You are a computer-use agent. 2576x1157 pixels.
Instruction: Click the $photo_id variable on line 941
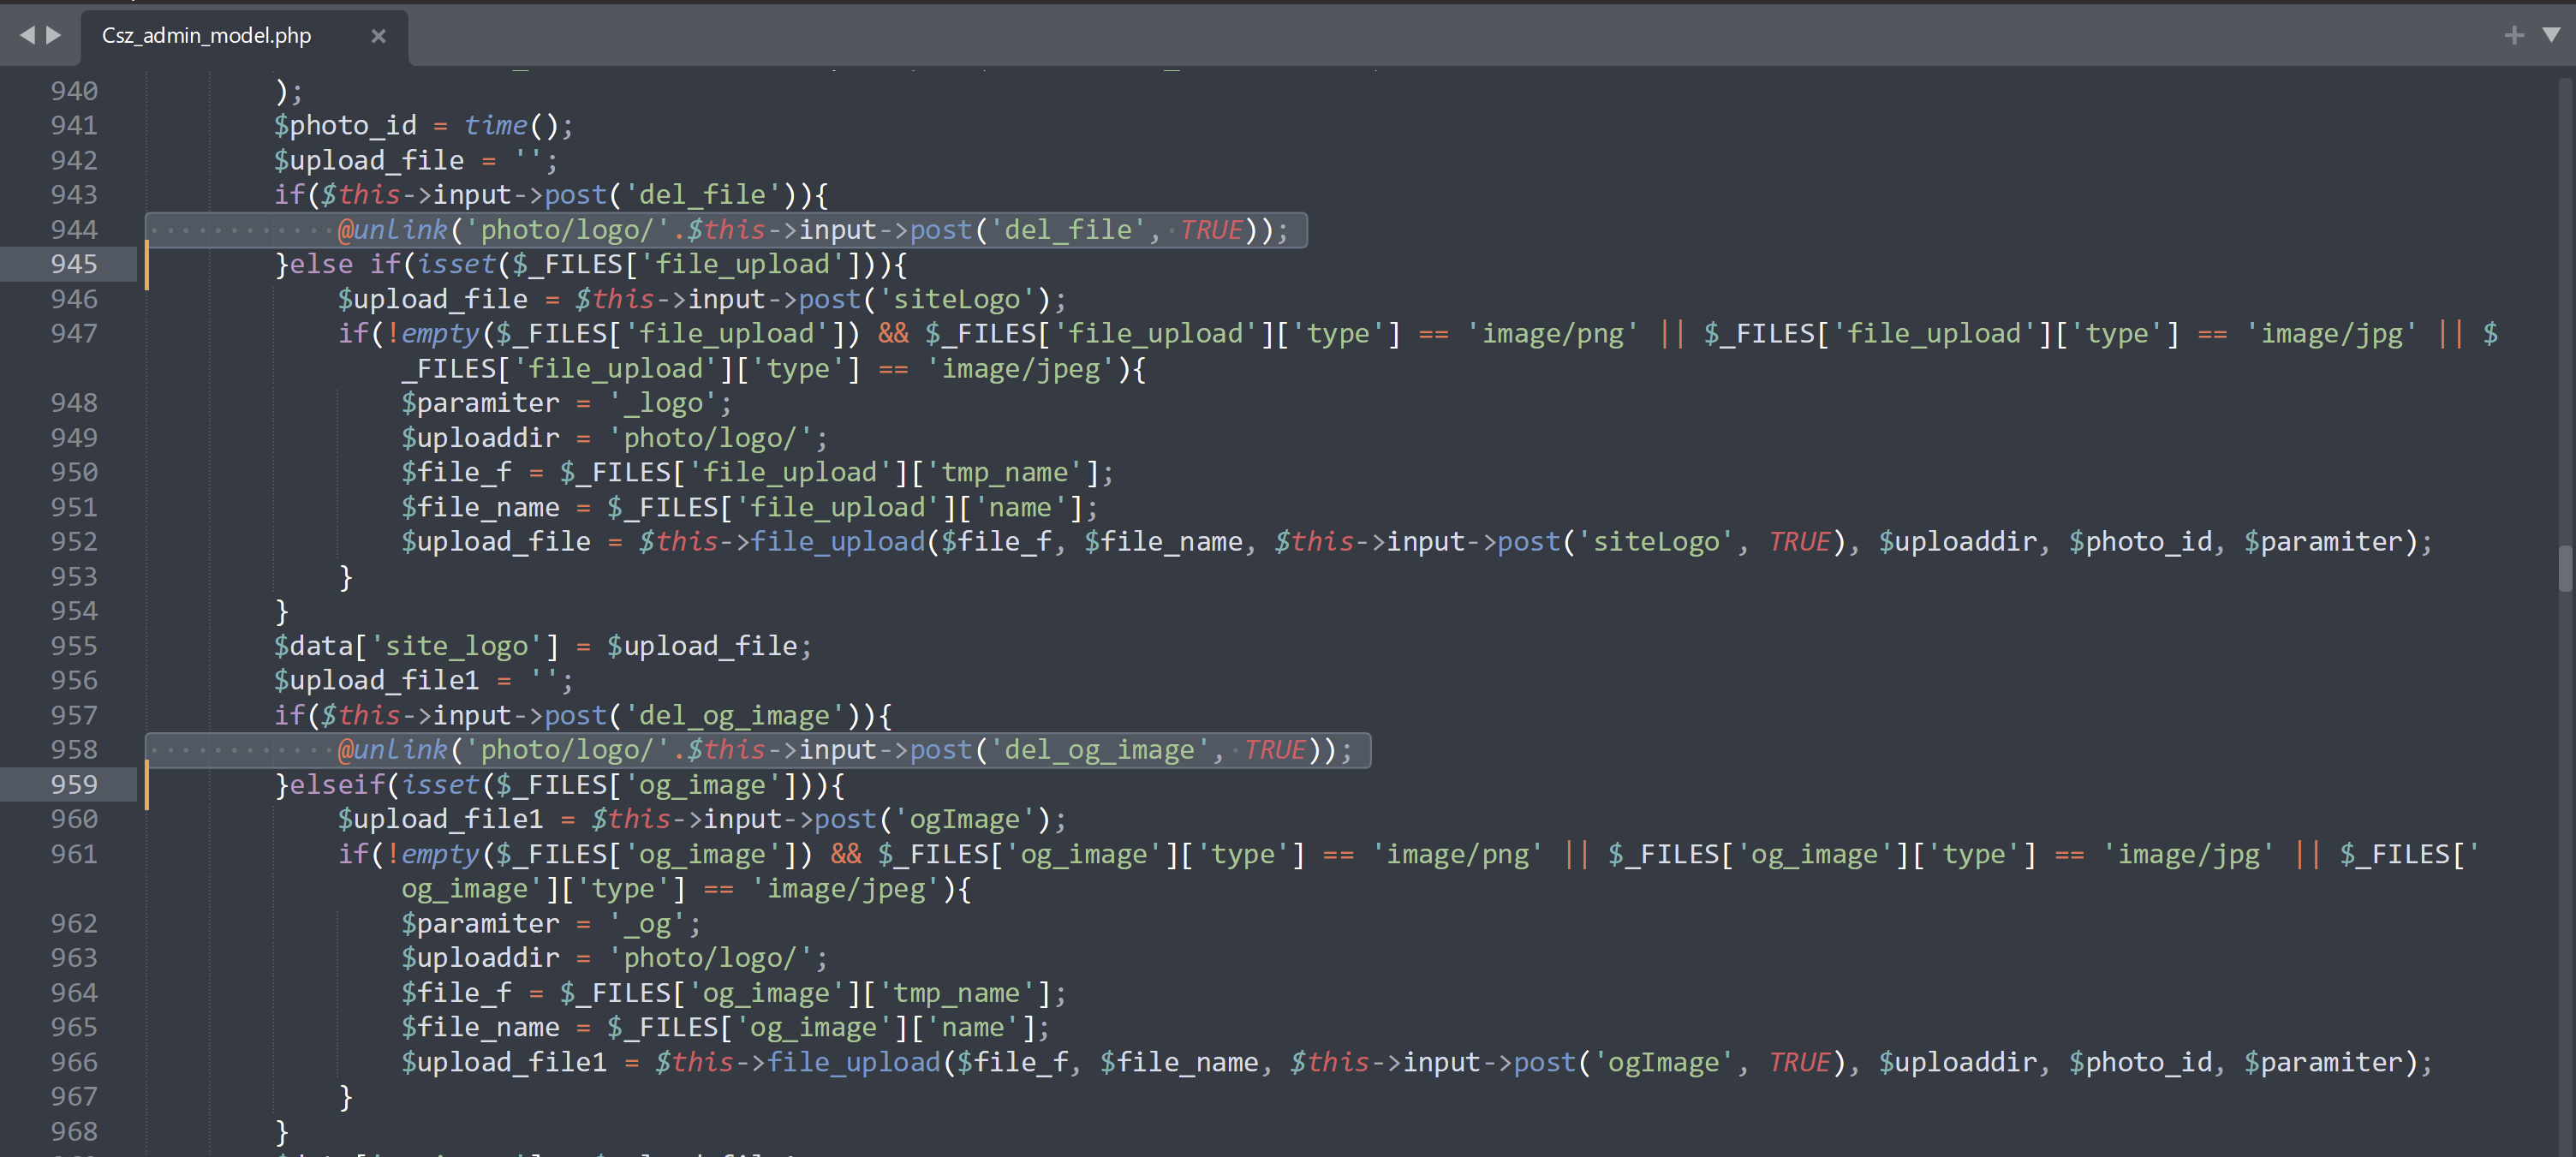(x=345, y=126)
